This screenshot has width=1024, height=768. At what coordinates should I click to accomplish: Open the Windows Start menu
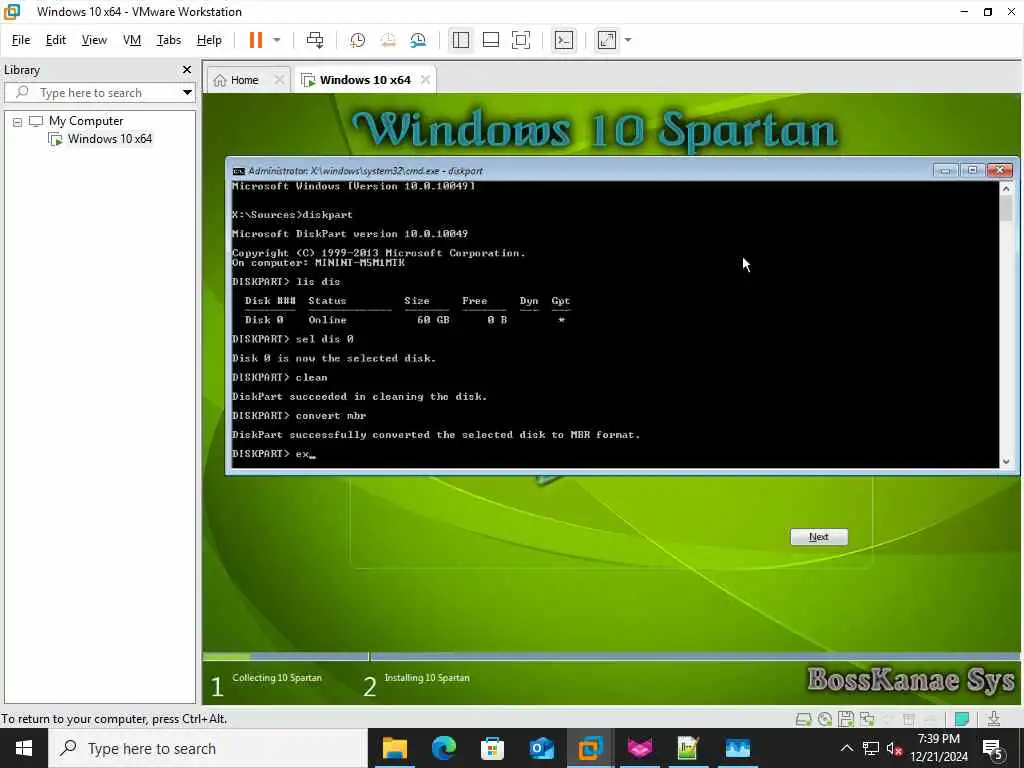pos(24,748)
